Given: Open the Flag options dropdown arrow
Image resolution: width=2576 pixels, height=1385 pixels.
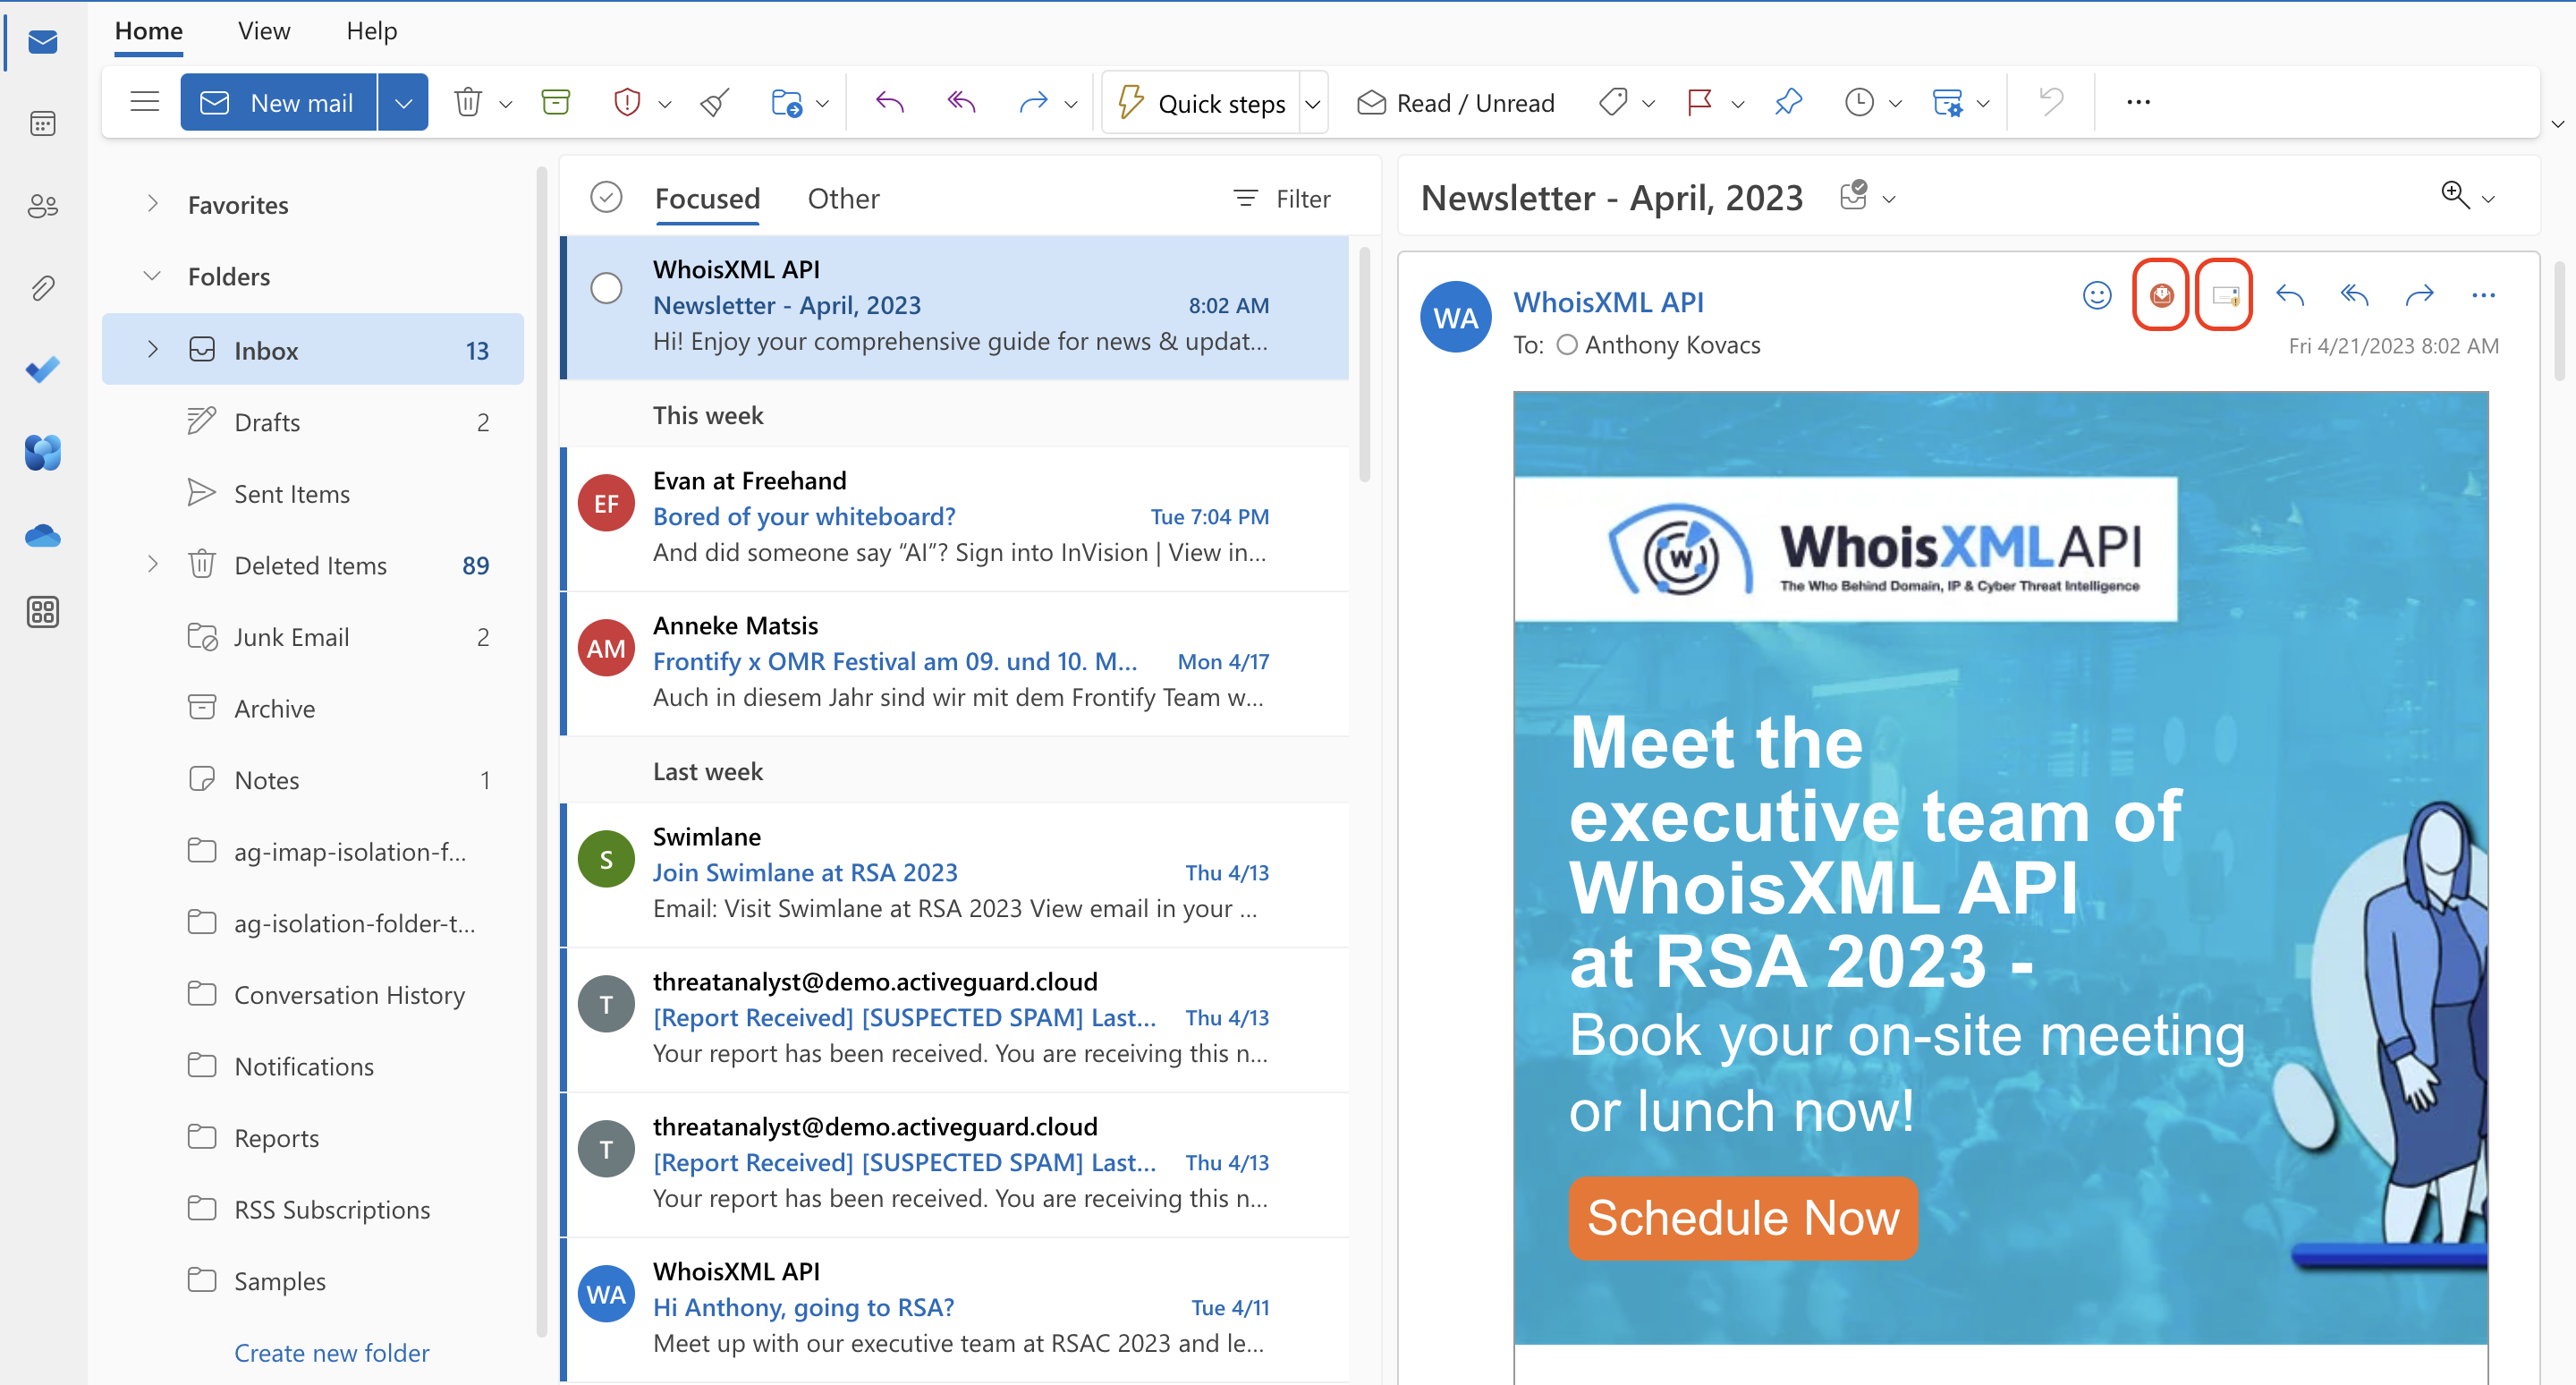Looking at the screenshot, I should 1738,103.
